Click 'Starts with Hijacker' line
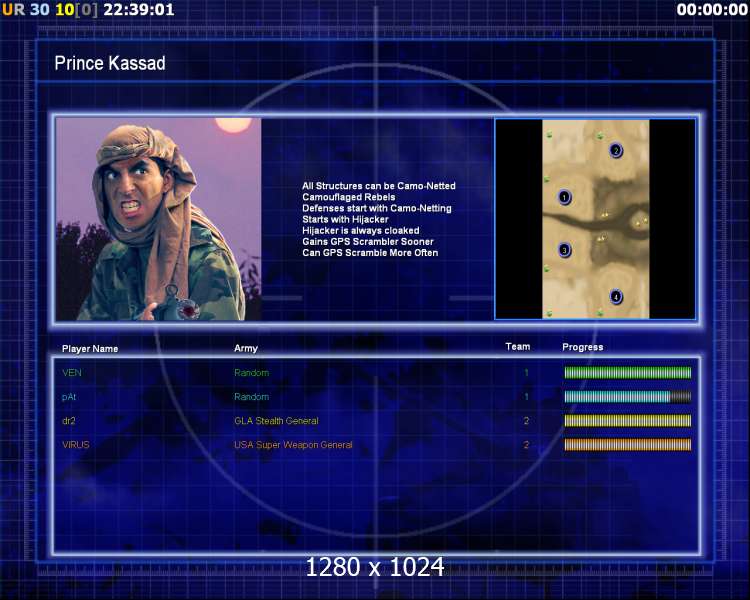Viewport: 750px width, 600px height. pyautogui.click(x=345, y=219)
